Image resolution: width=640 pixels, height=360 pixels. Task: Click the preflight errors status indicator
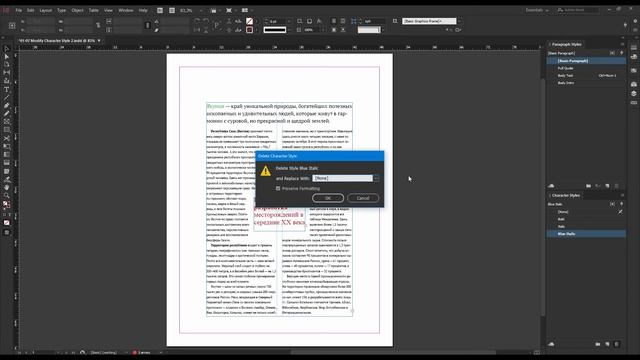[142, 353]
